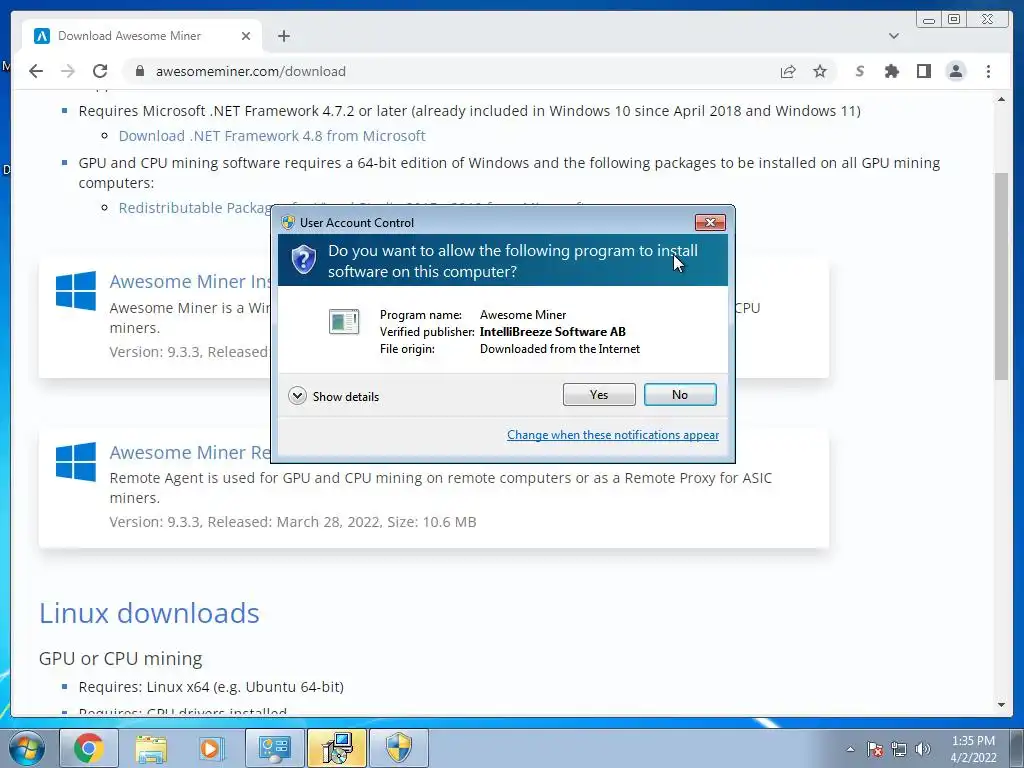1024x768 pixels.
Task: Click the address bar URL
Action: pos(251,71)
